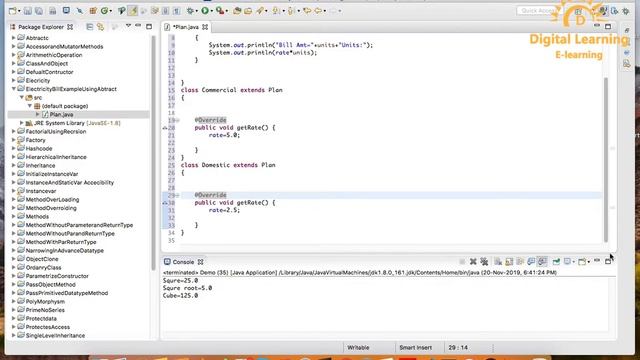This screenshot has height=360, width=640.
Task: Click the override marker on line 20
Action: click(165, 128)
